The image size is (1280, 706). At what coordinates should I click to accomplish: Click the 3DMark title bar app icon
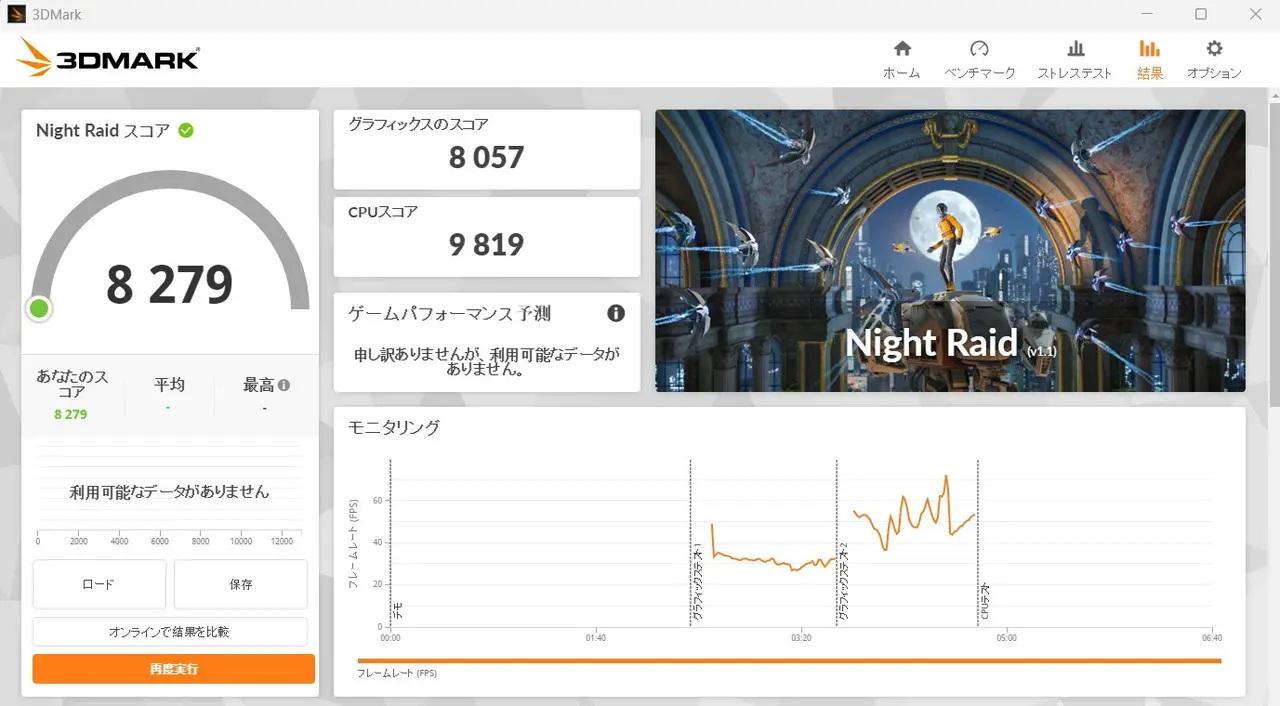pos(16,14)
